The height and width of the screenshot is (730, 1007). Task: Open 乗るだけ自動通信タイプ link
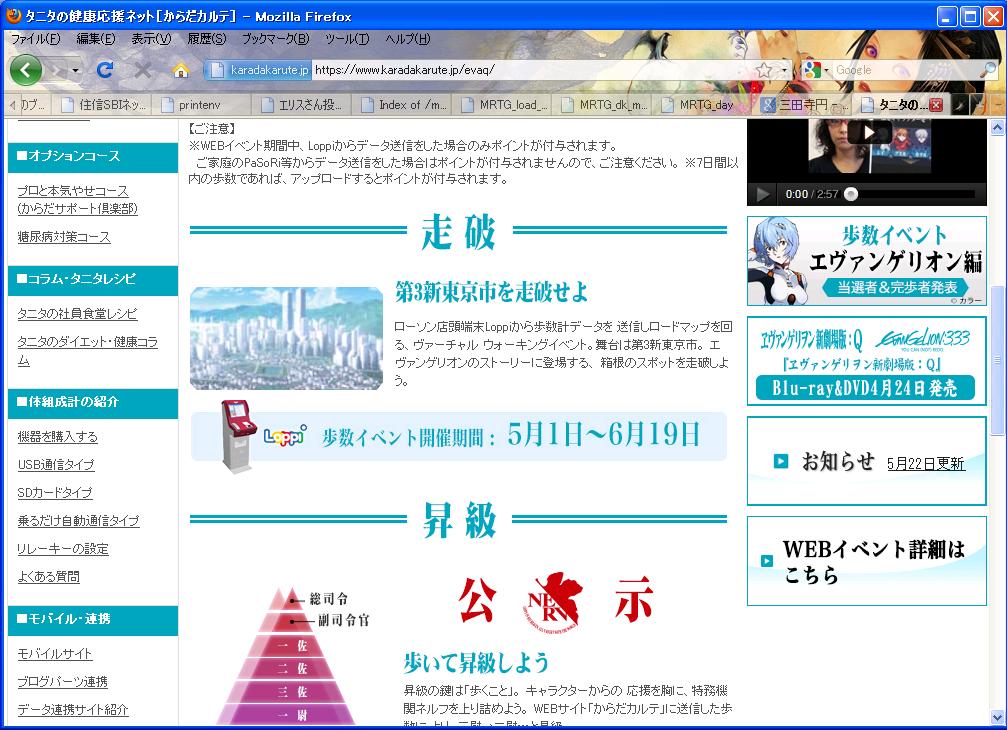(78, 521)
